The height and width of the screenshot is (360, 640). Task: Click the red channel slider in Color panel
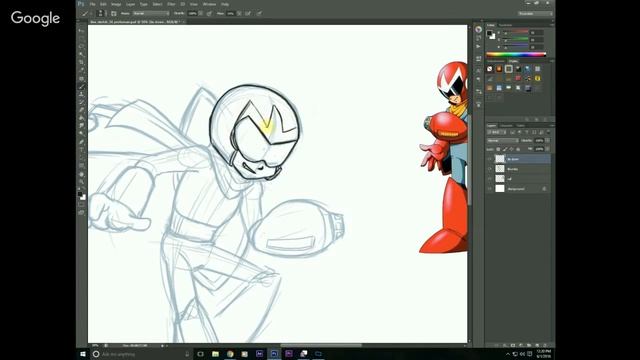(517, 33)
